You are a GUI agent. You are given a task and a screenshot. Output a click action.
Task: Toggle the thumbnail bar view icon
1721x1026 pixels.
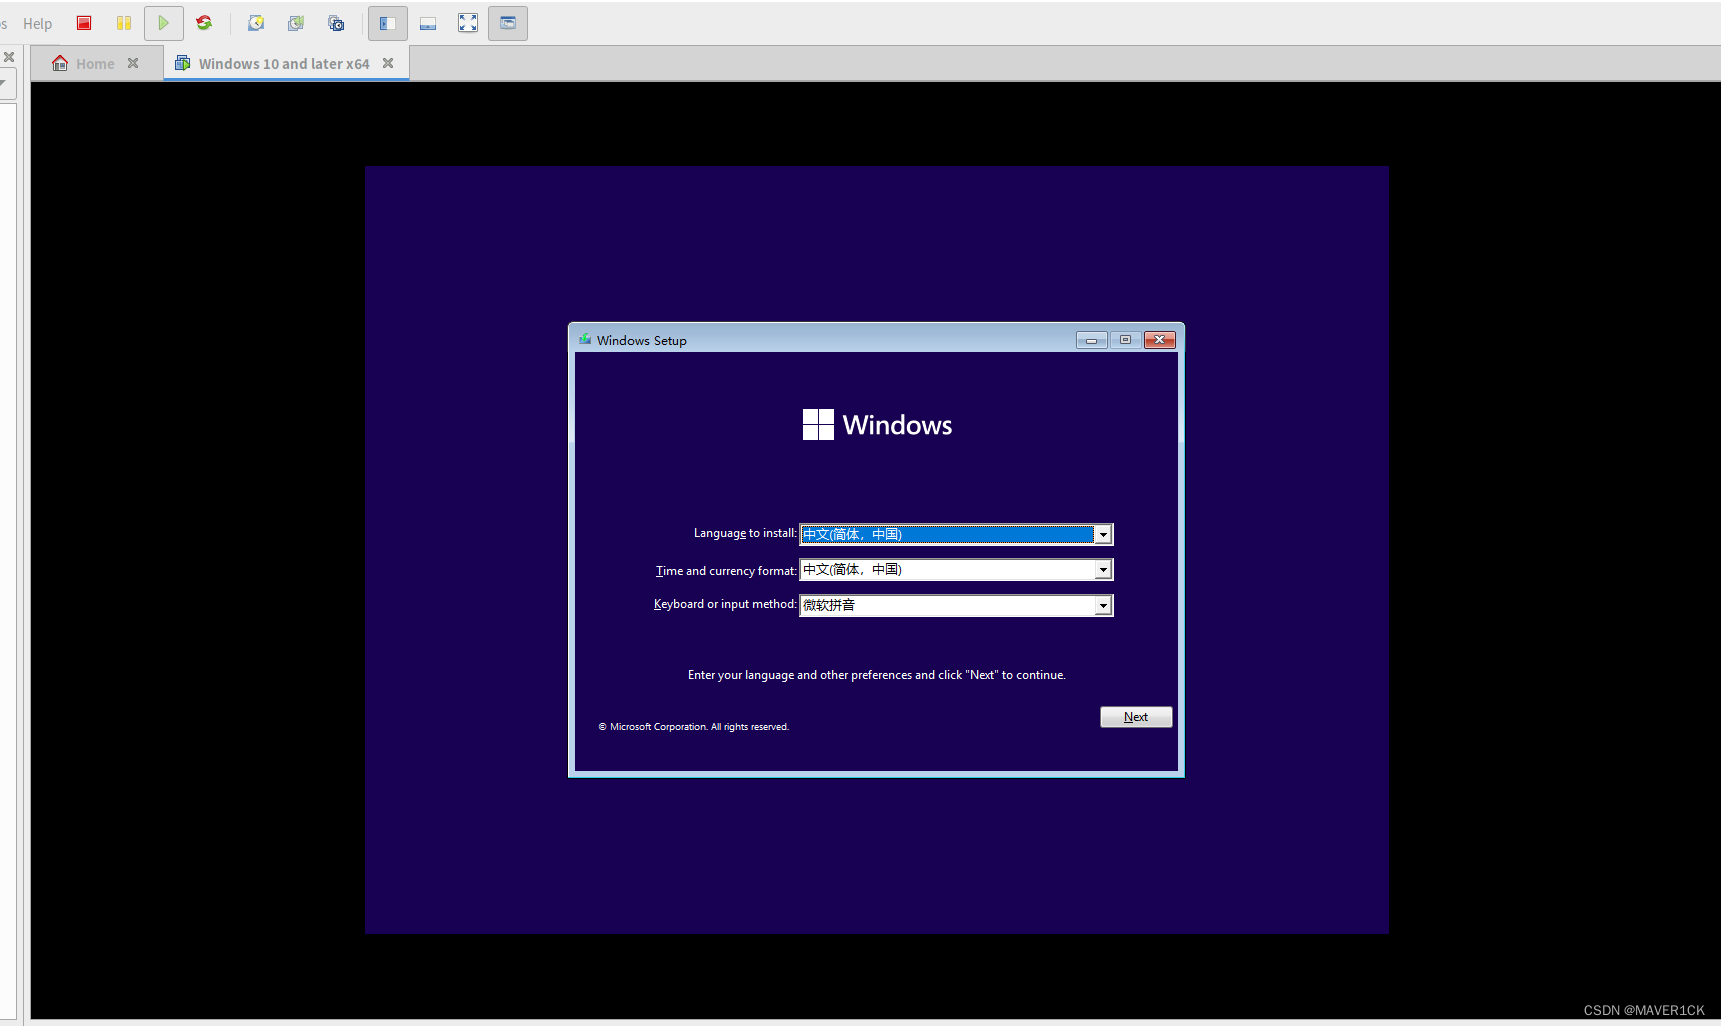[x=428, y=23]
